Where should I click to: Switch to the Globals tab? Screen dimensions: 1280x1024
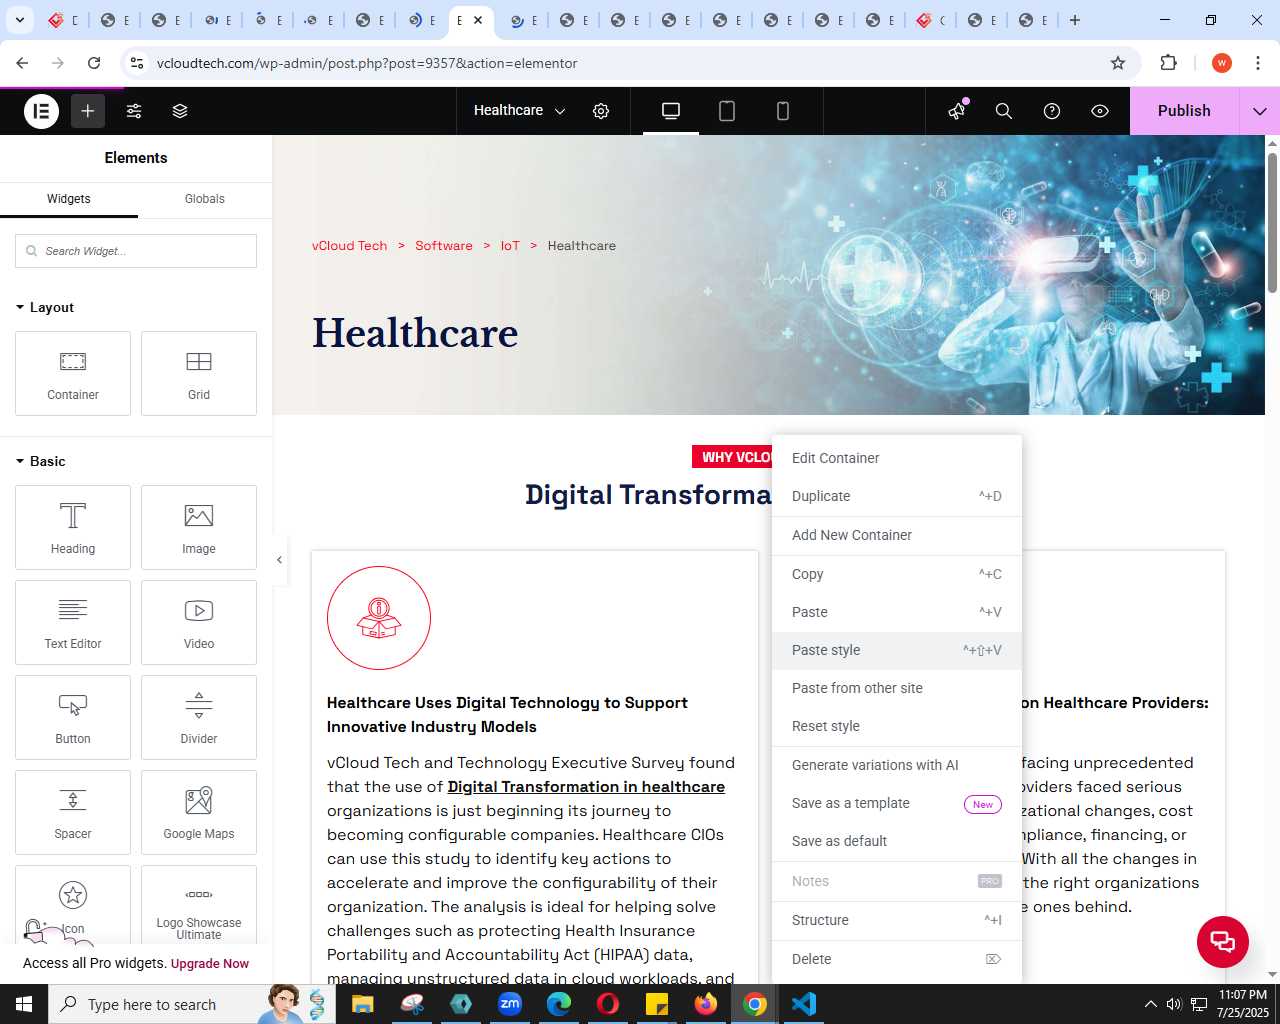coord(205,199)
